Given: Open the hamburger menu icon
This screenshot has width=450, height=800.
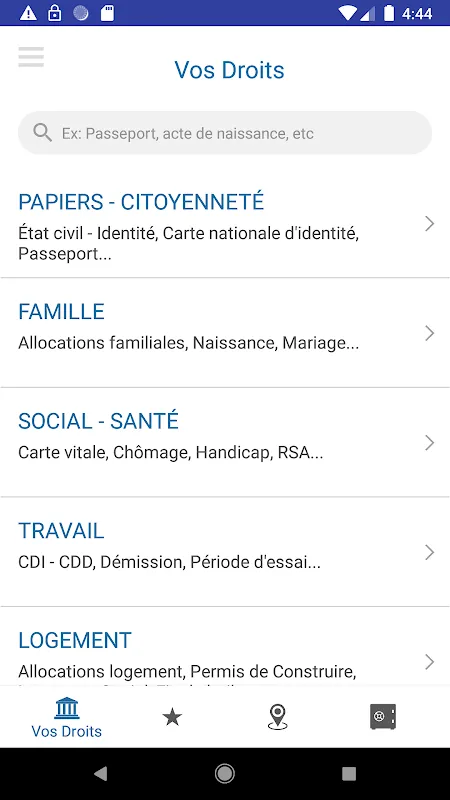Looking at the screenshot, I should click(31, 57).
